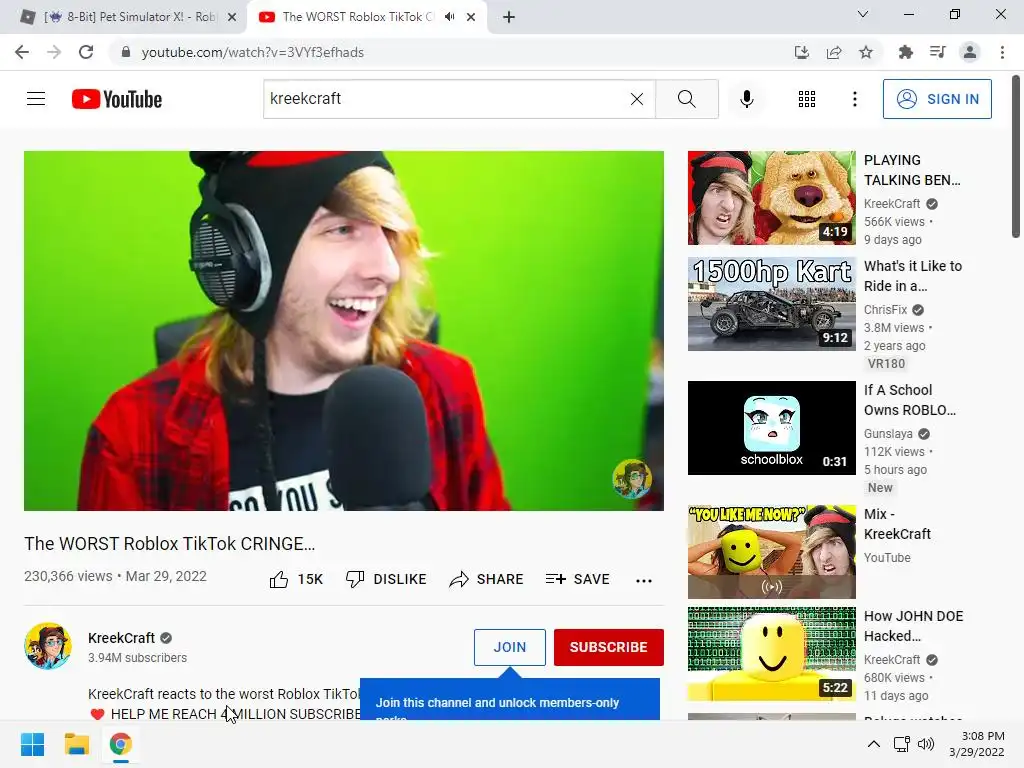This screenshot has width=1024, height=768.
Task: Open Chrome extensions puzzle icon
Action: [x=905, y=52]
